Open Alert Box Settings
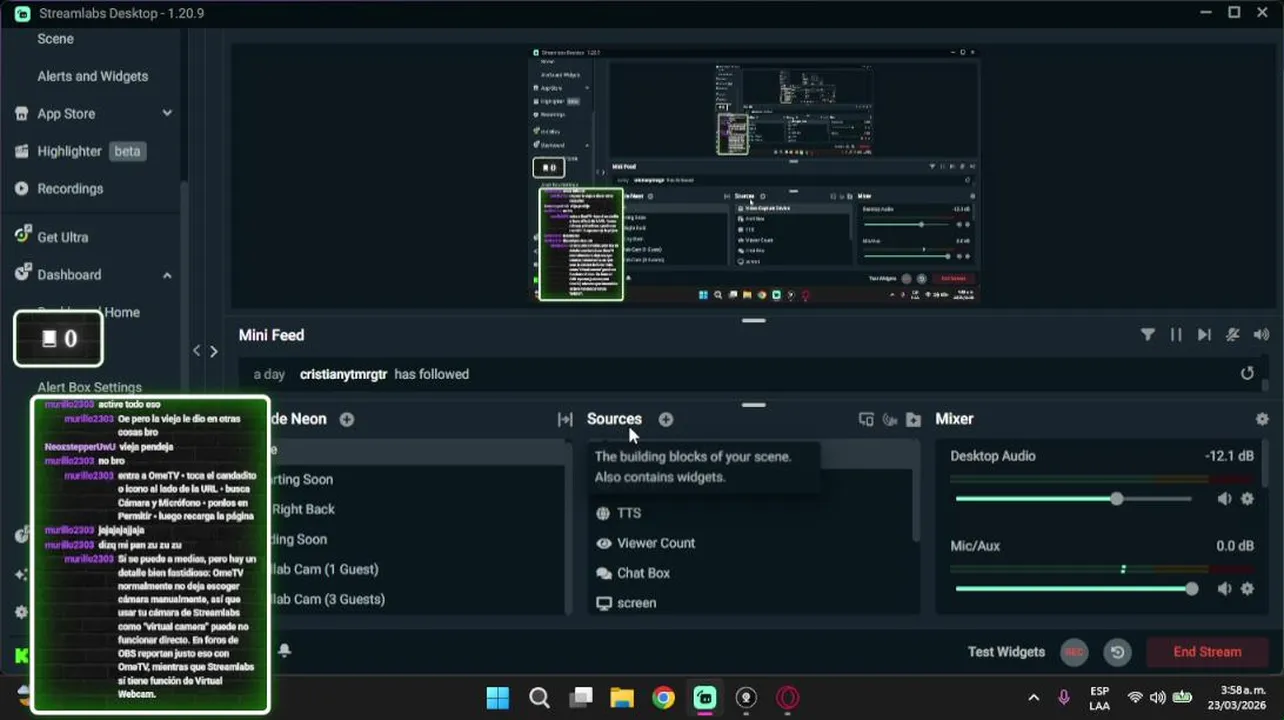This screenshot has height=720, width=1284. [89, 387]
